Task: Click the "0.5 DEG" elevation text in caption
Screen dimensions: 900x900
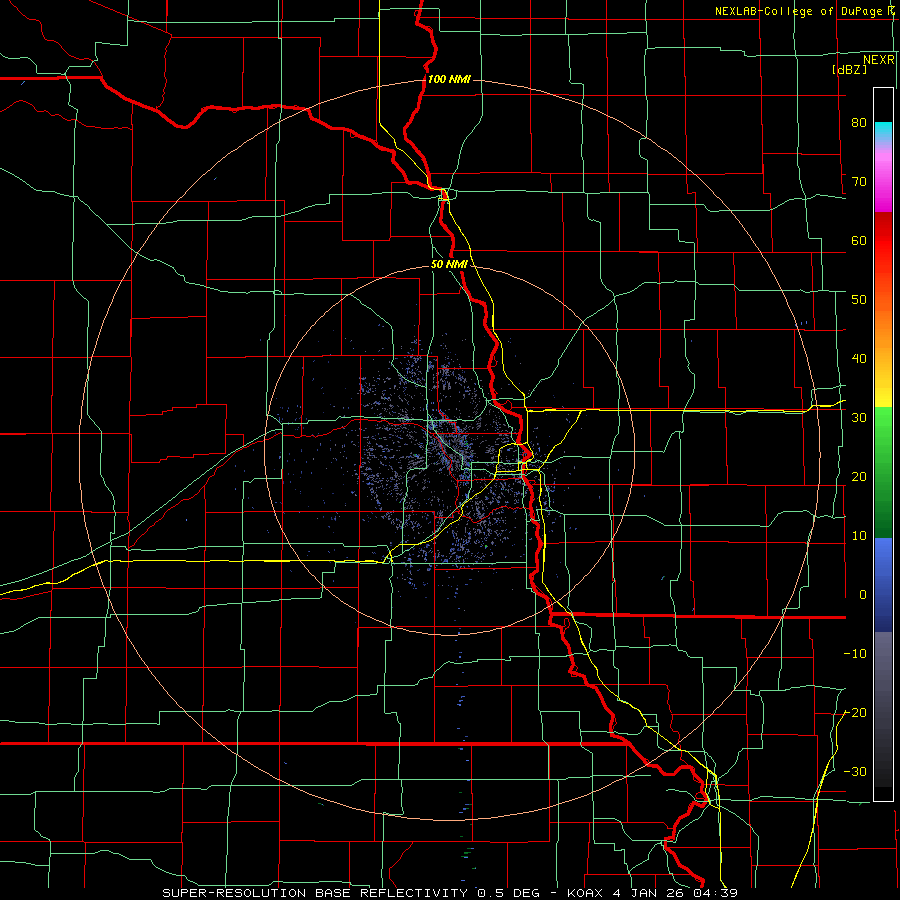Action: click(509, 893)
